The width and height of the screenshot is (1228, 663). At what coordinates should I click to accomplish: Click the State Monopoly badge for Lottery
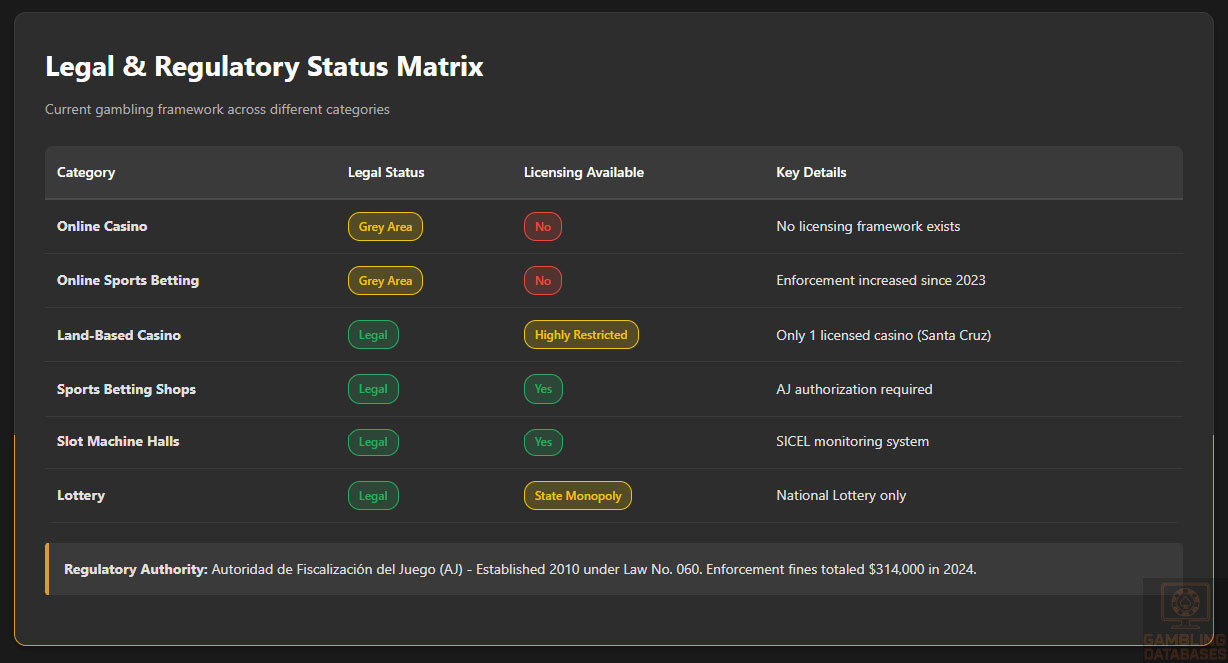(x=577, y=496)
